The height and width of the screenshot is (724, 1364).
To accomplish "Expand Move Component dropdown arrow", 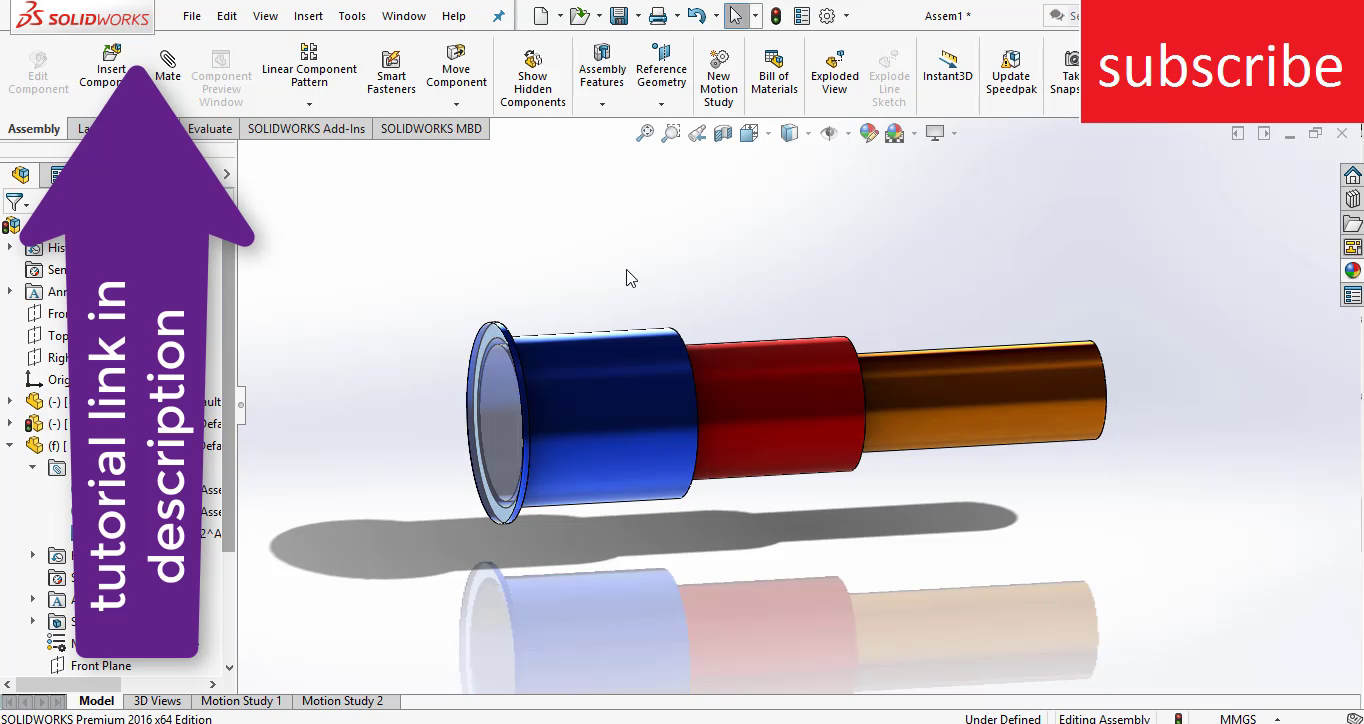I will click(x=456, y=104).
